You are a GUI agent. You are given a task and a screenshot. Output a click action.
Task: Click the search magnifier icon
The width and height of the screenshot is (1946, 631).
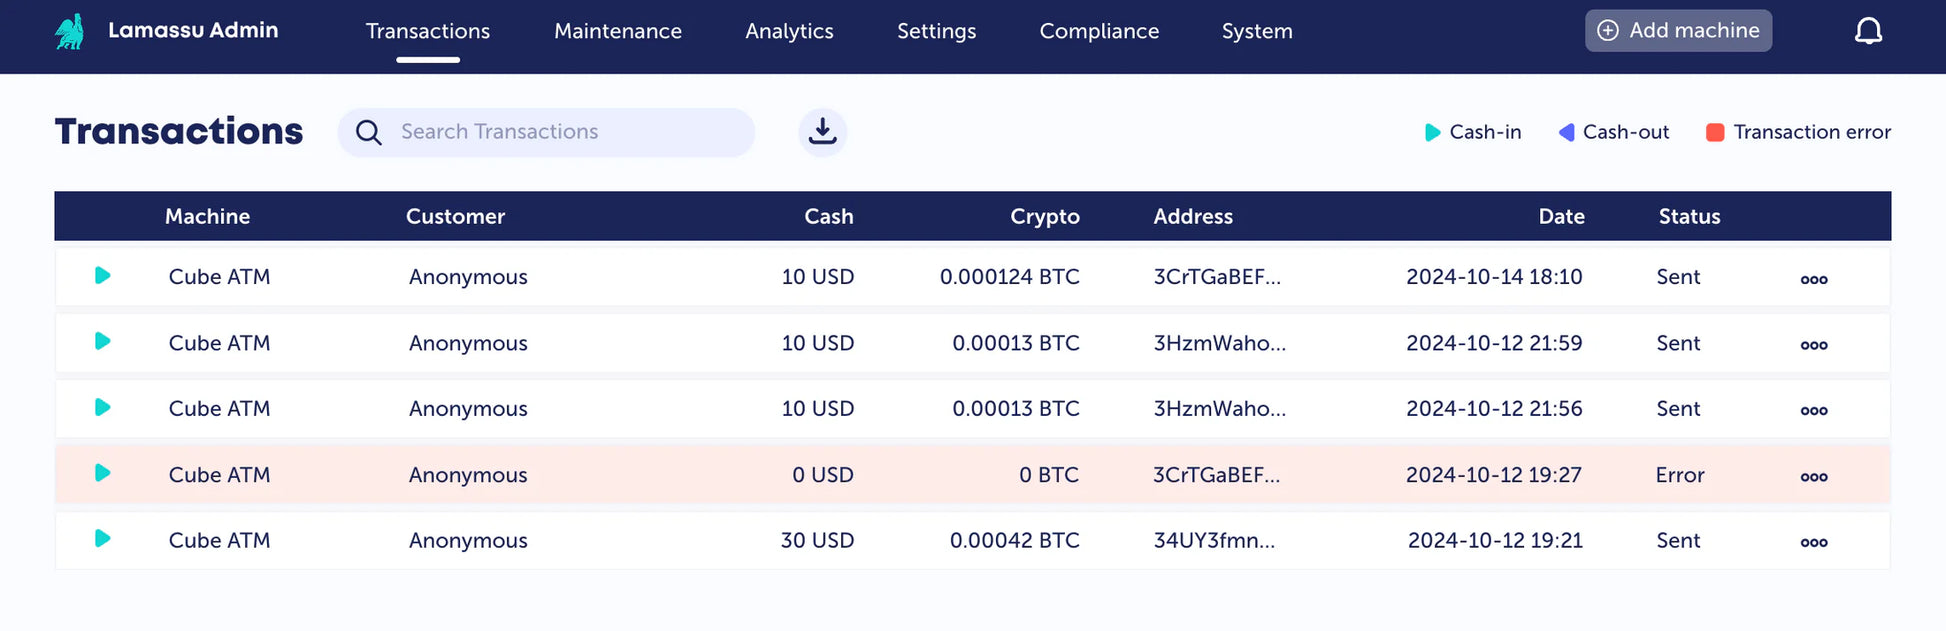(x=369, y=133)
